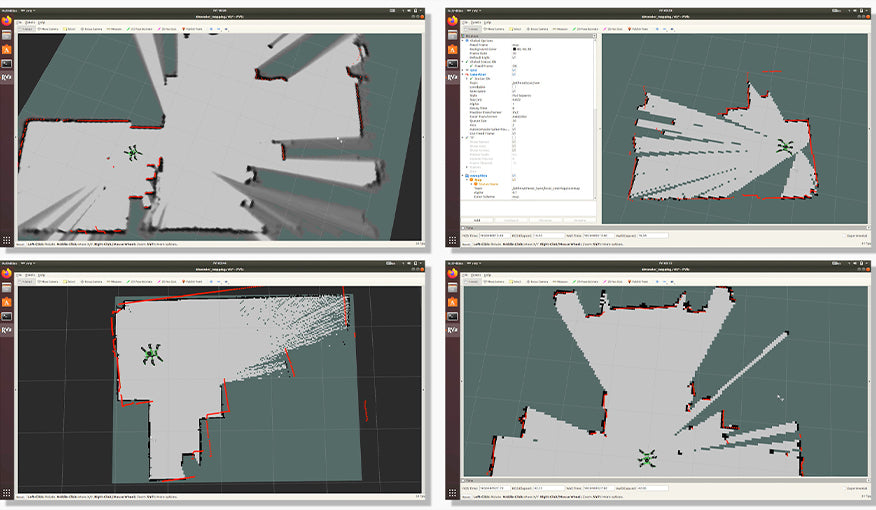Click the Background Color swatch in Global Options
Viewport: 876px width, 510px height.
coord(516,51)
